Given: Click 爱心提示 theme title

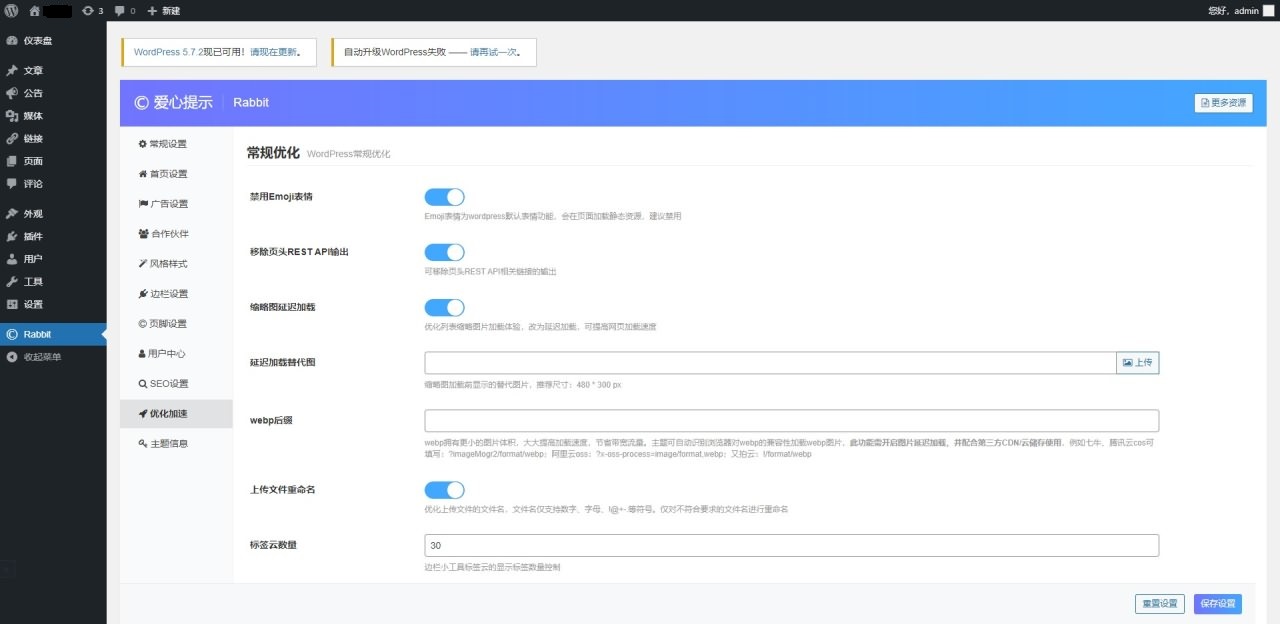Looking at the screenshot, I should (x=174, y=103).
